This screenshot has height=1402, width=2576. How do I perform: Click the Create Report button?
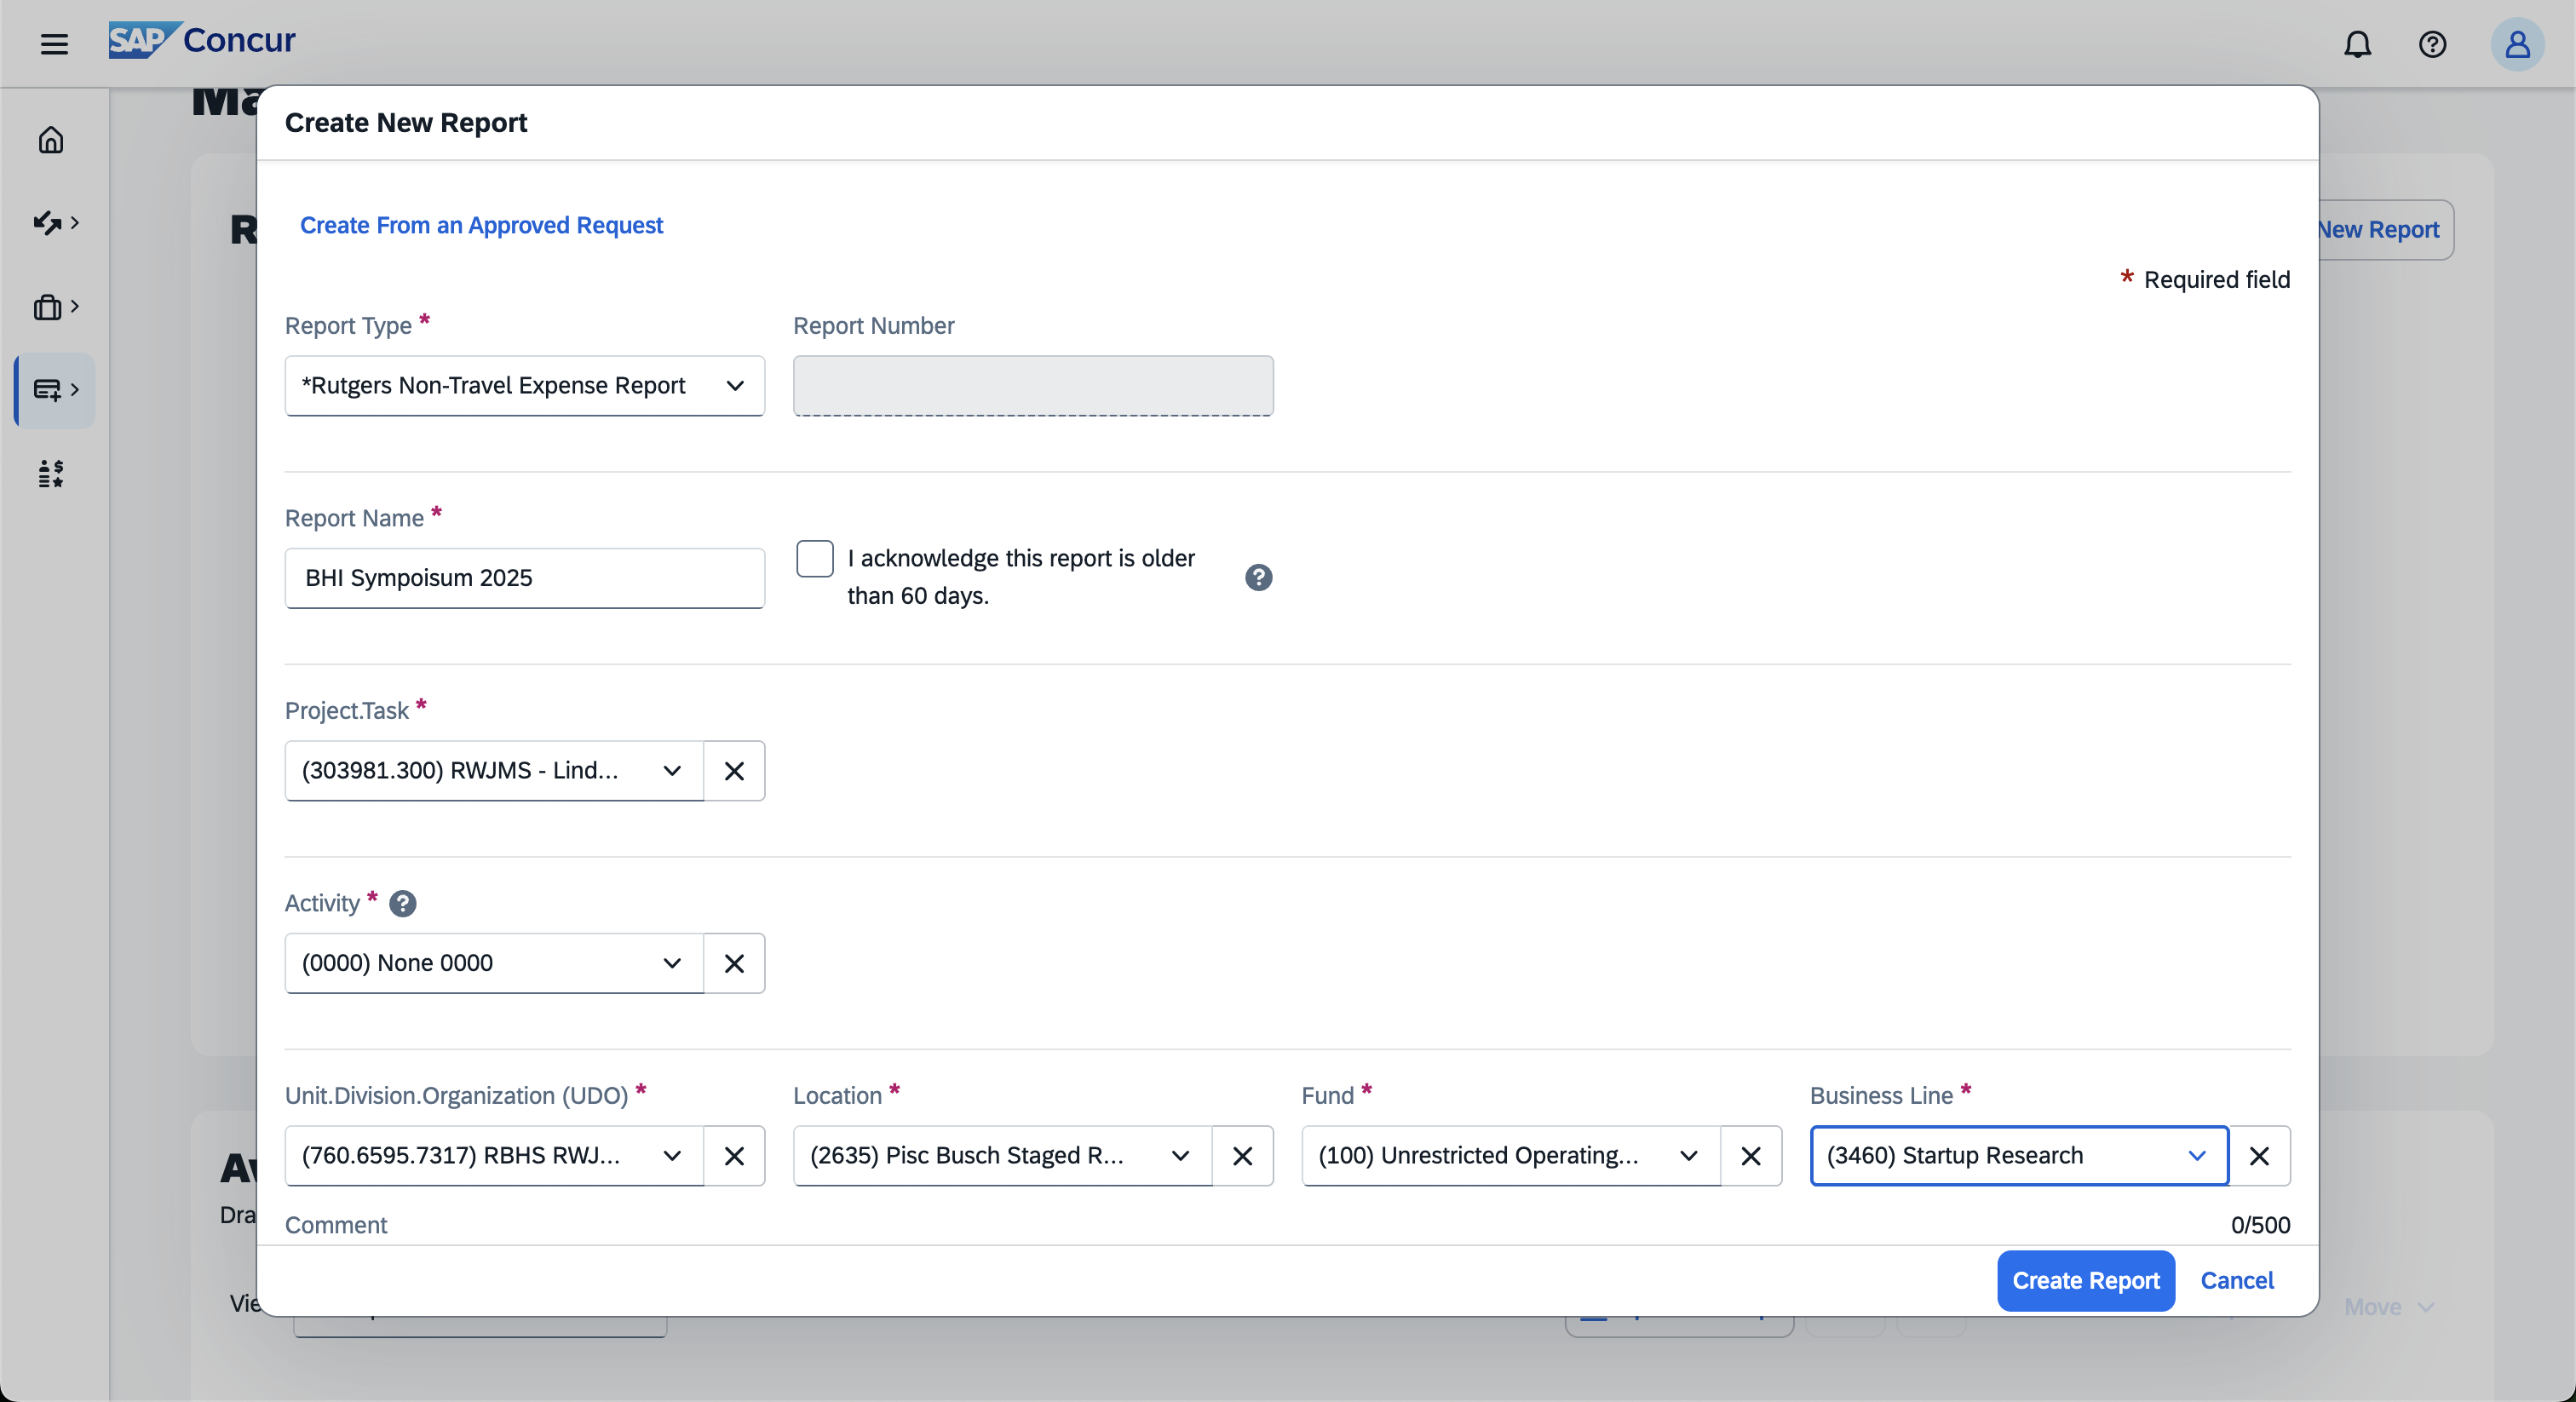(x=2085, y=1280)
